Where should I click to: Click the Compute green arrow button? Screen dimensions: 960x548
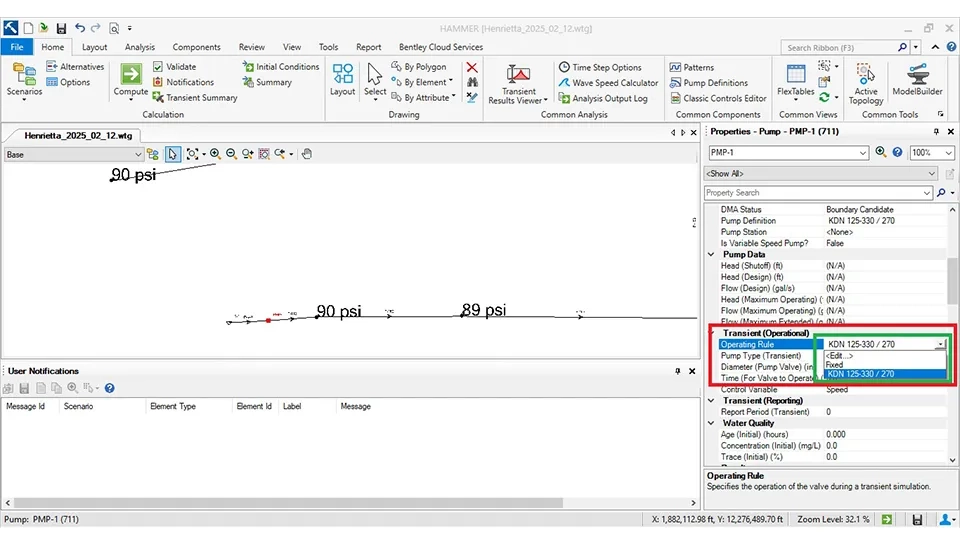(x=131, y=76)
